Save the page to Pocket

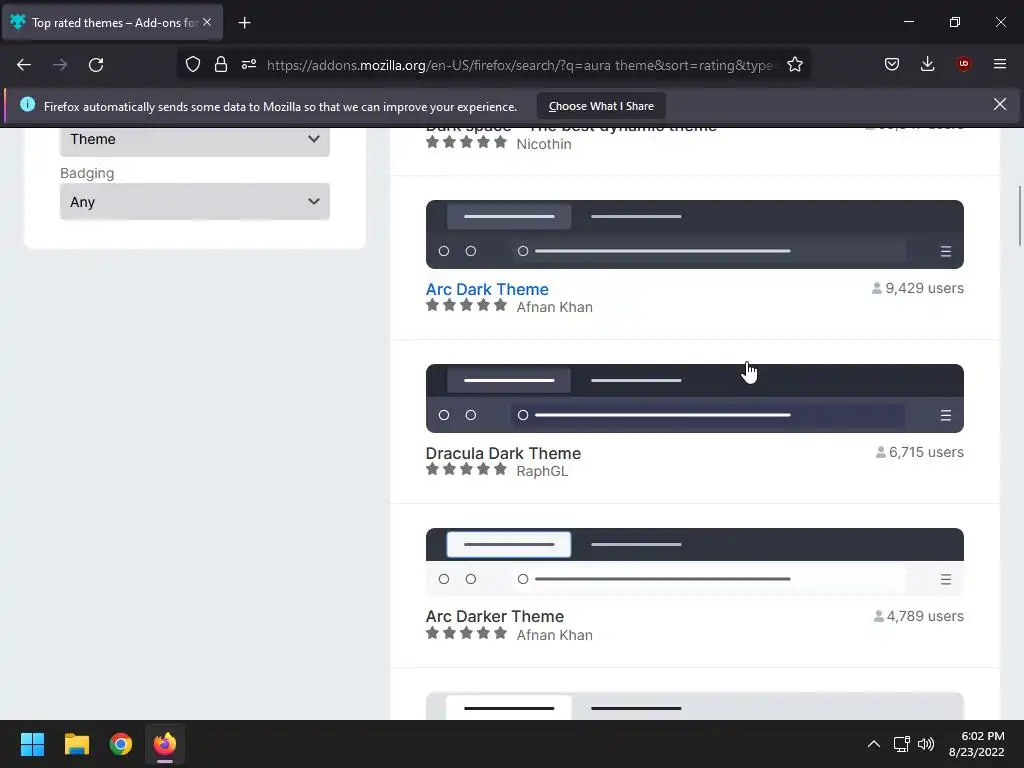tap(892, 64)
